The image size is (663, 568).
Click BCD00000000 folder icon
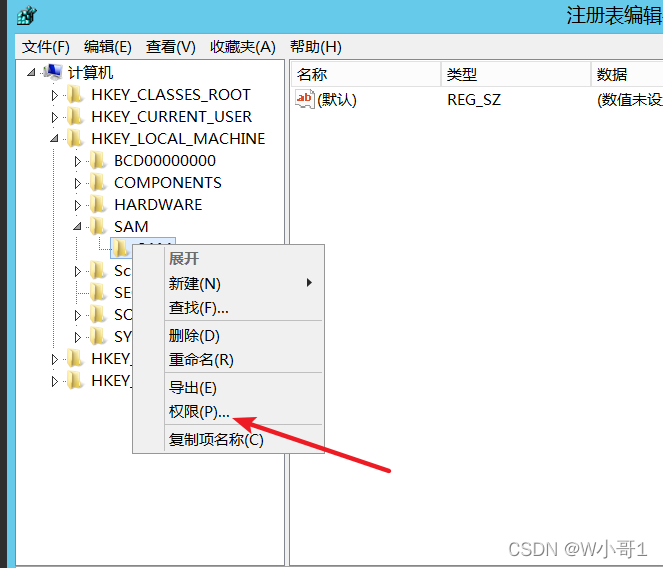(98, 160)
